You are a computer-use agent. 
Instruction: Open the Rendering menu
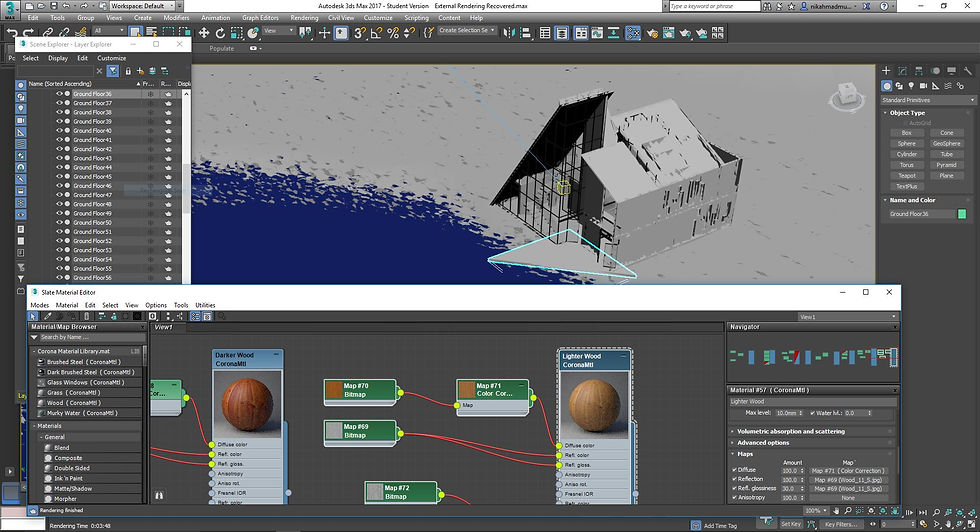pos(304,18)
